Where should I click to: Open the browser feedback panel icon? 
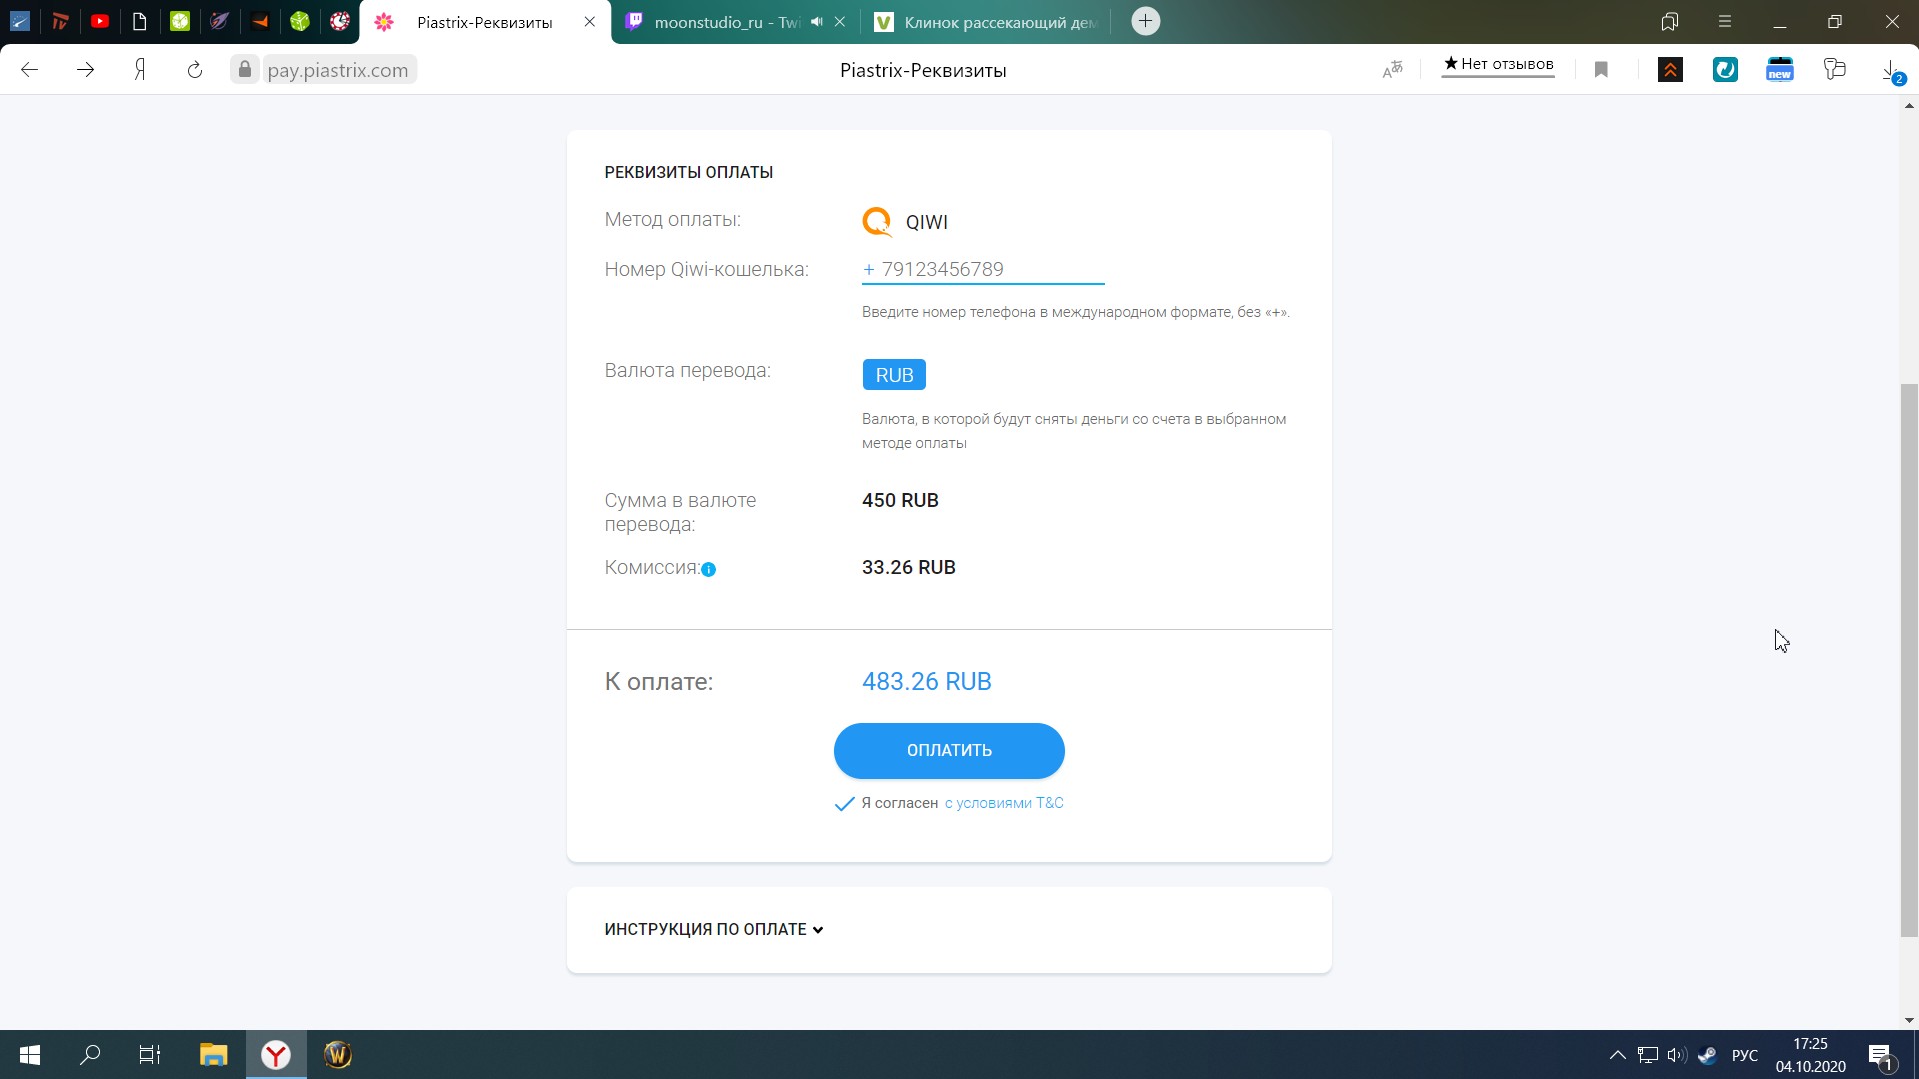point(1835,69)
